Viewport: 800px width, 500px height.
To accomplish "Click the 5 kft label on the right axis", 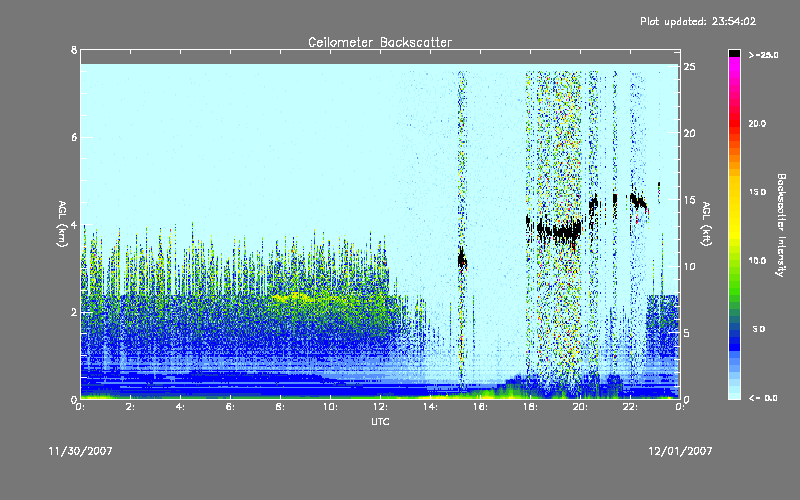I will (x=687, y=333).
